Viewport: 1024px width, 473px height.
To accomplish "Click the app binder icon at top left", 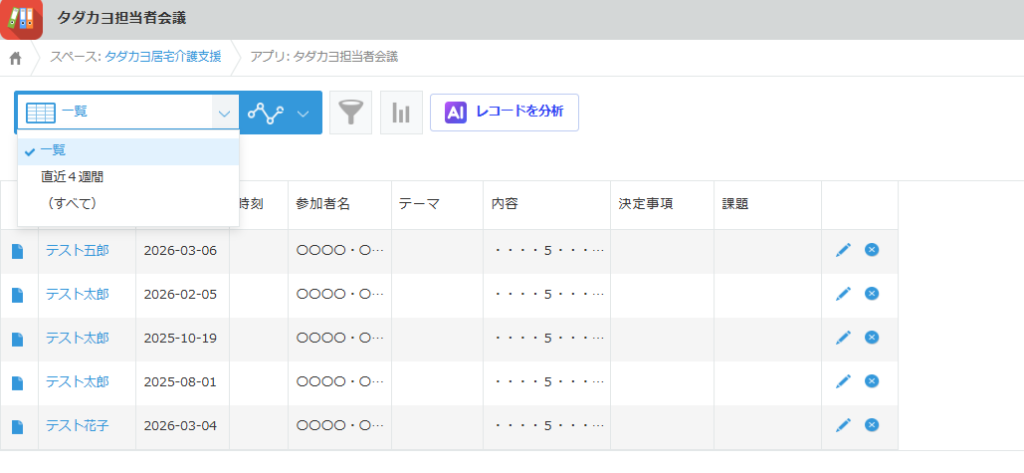I will (x=21, y=19).
